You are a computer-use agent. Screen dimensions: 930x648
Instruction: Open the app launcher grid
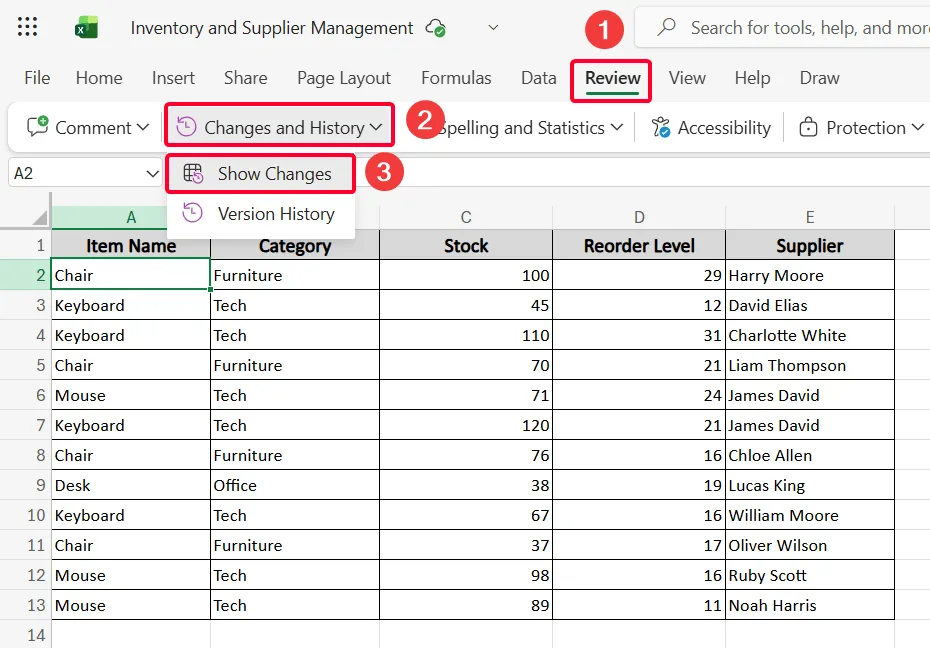[27, 27]
